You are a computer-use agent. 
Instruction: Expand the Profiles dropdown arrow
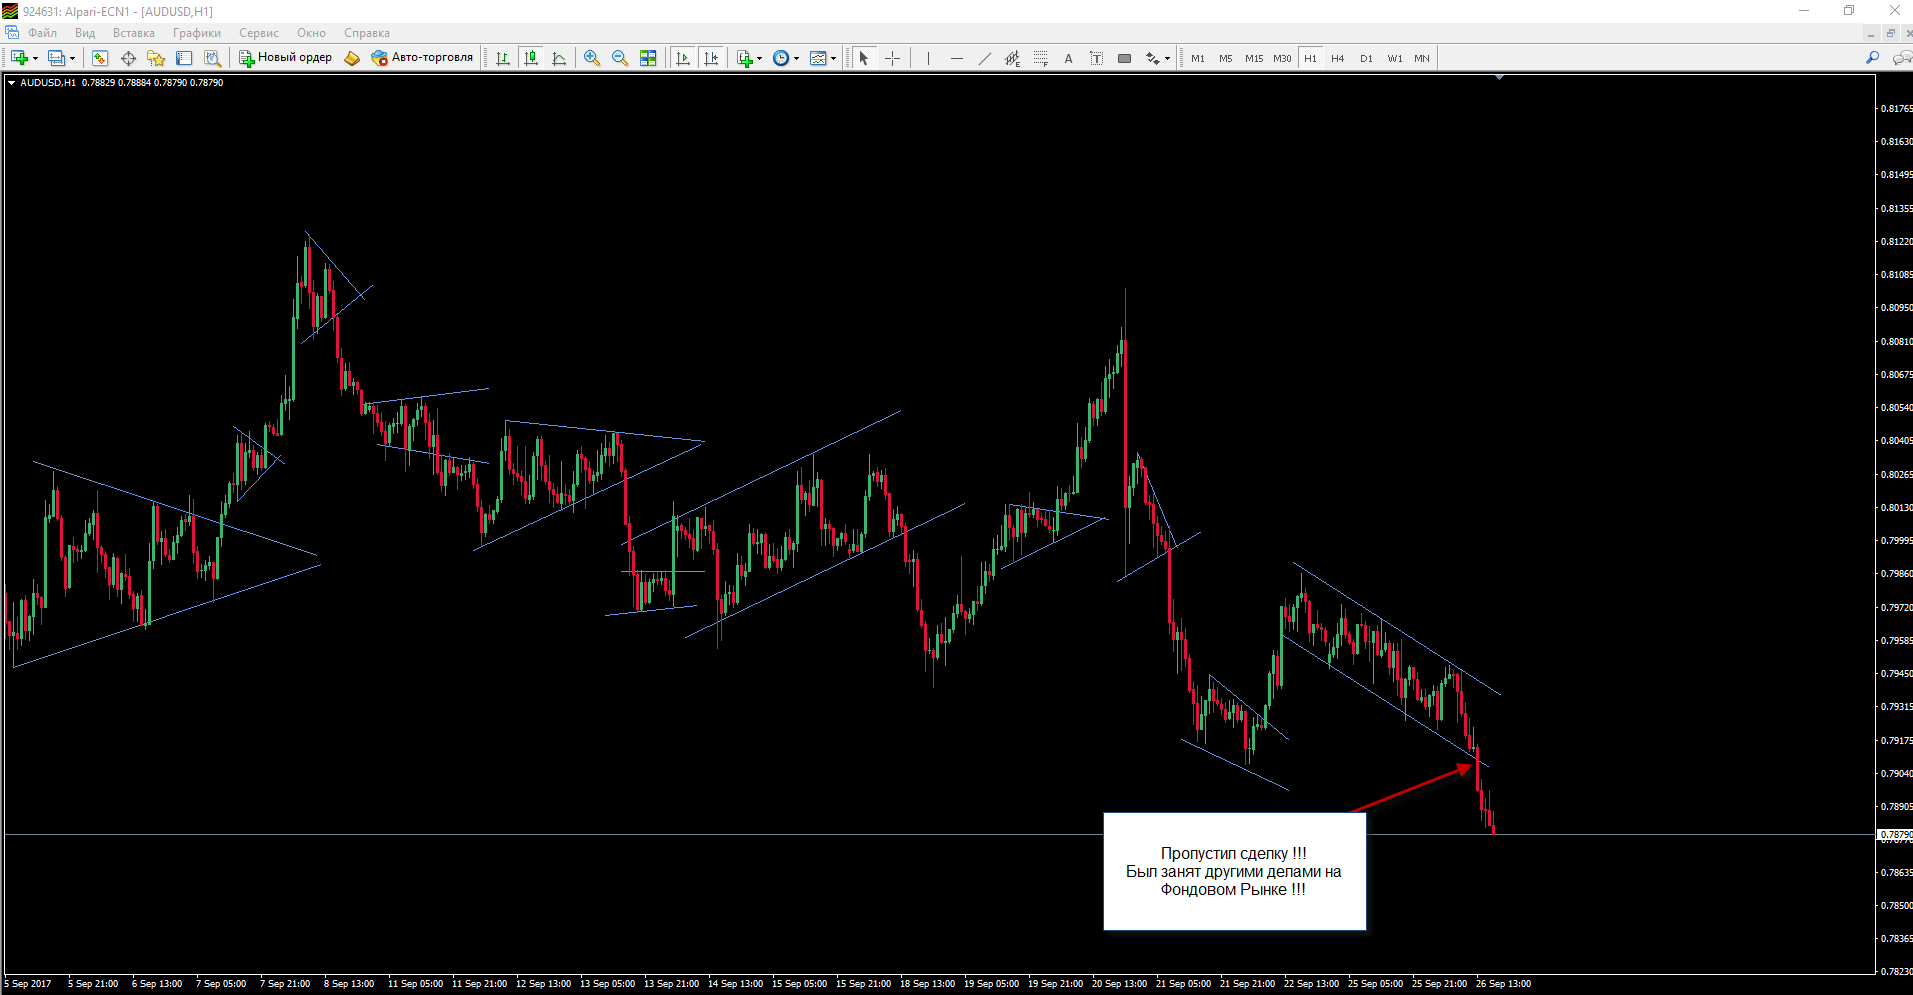73,58
